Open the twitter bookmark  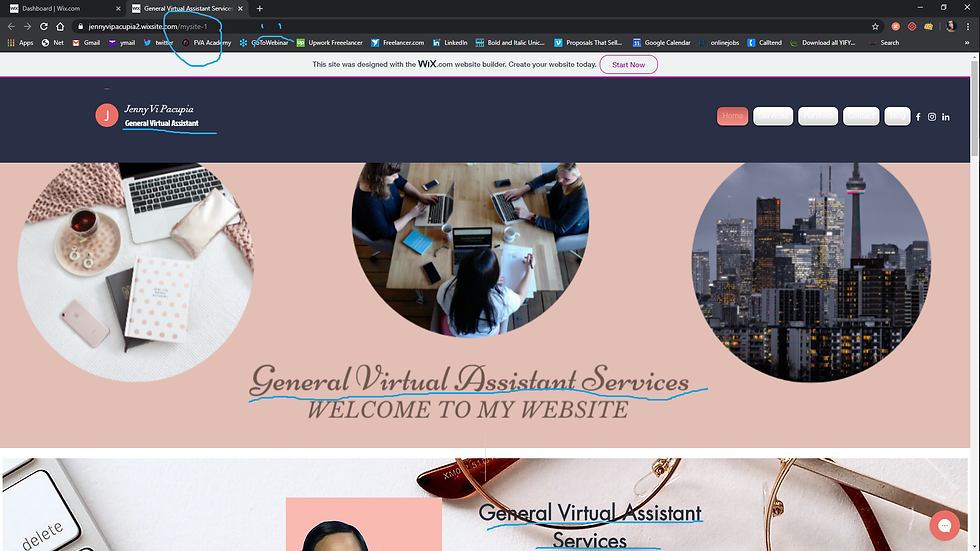coord(158,42)
